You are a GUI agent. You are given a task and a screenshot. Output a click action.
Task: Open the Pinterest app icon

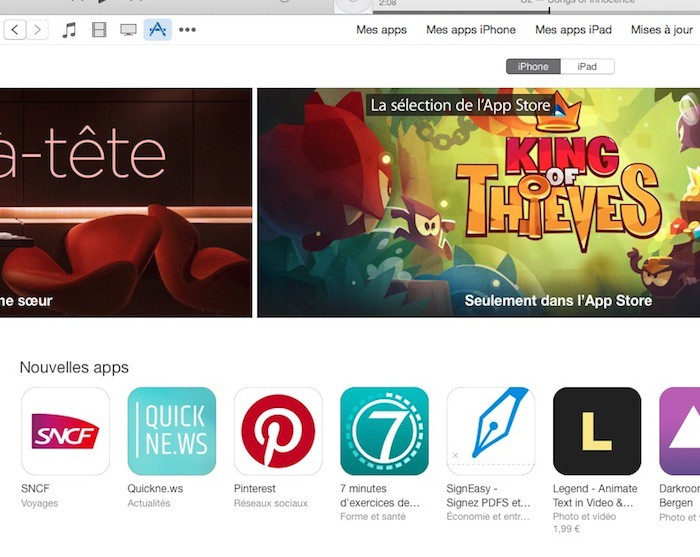[x=278, y=431]
